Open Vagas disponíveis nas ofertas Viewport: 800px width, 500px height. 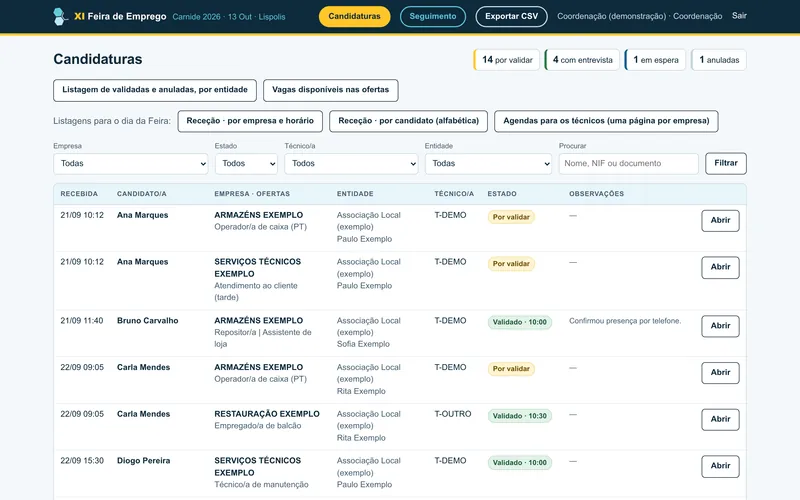(x=331, y=90)
